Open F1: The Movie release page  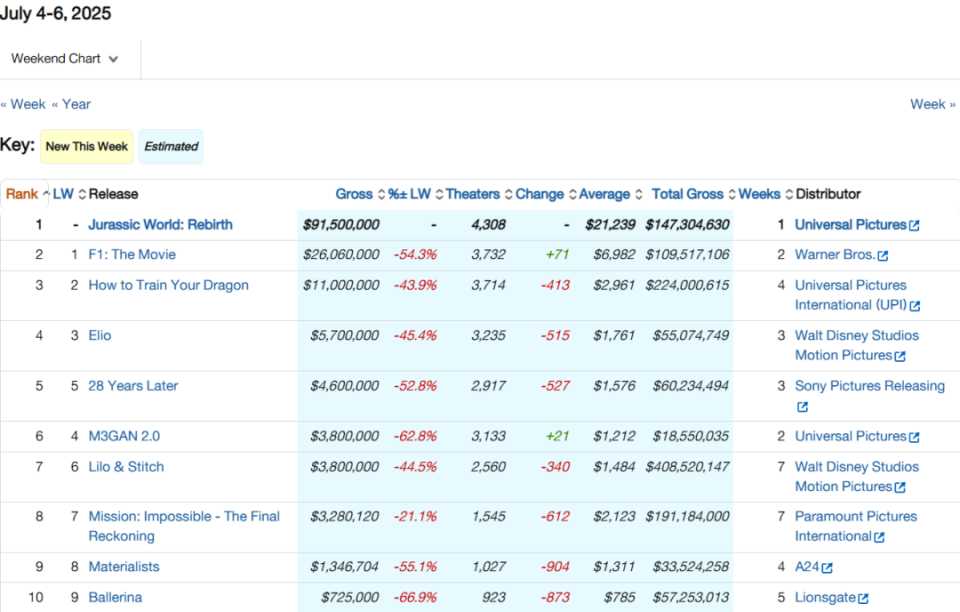[132, 255]
